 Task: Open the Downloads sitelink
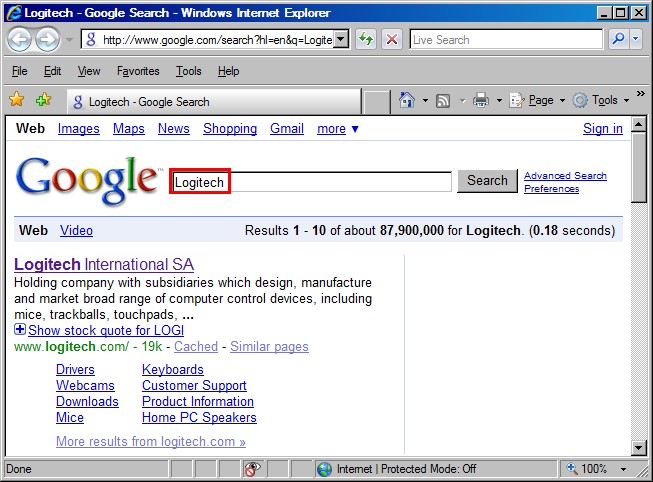(87, 402)
